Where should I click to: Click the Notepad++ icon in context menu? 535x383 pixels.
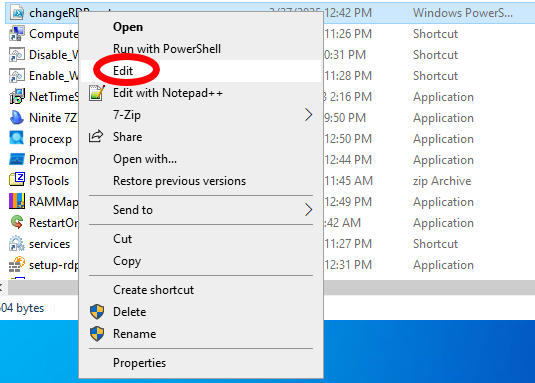tap(97, 93)
